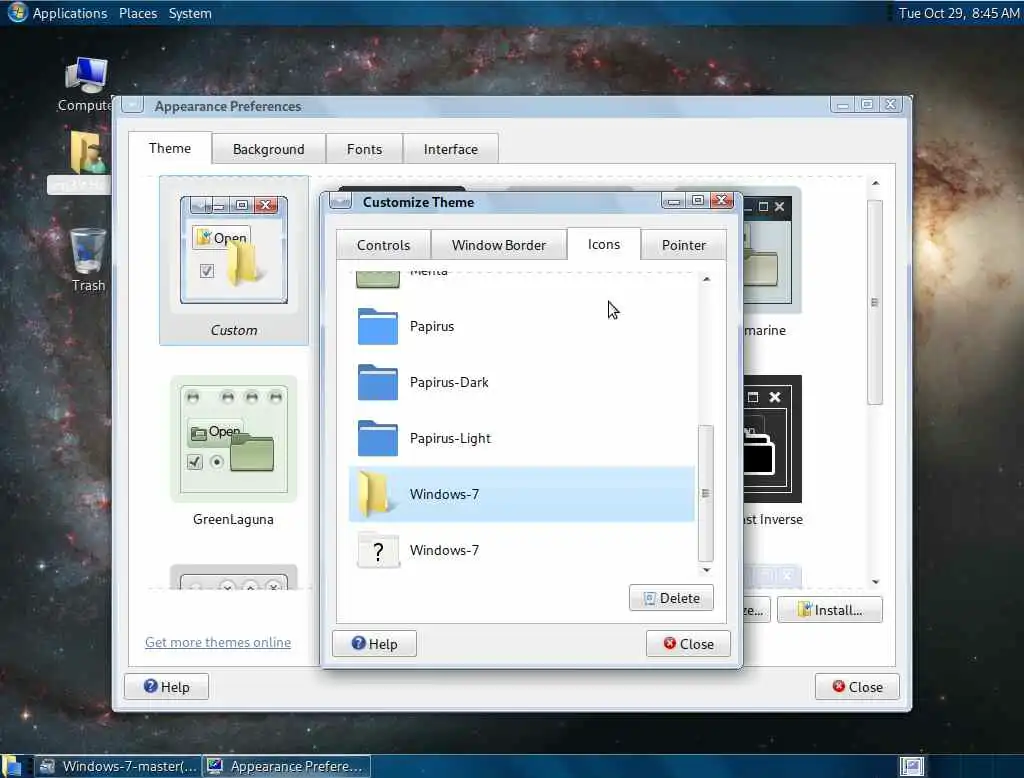
Task: Switch to the Window Border tab
Action: click(x=499, y=245)
